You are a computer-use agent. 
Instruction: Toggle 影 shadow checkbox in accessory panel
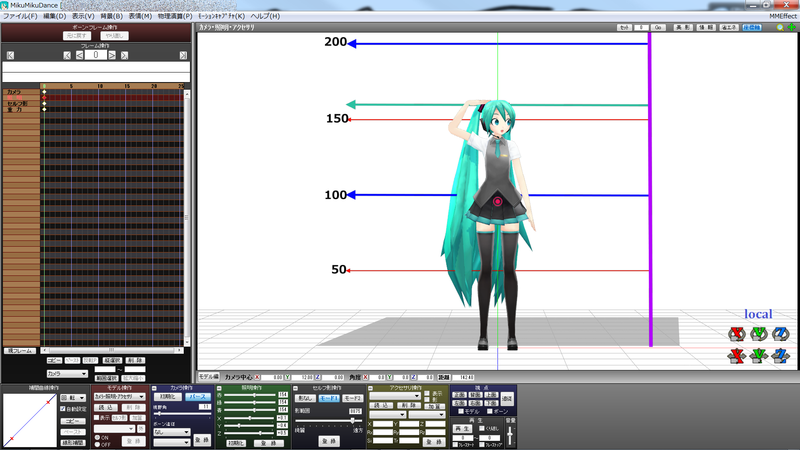[x=427, y=399]
